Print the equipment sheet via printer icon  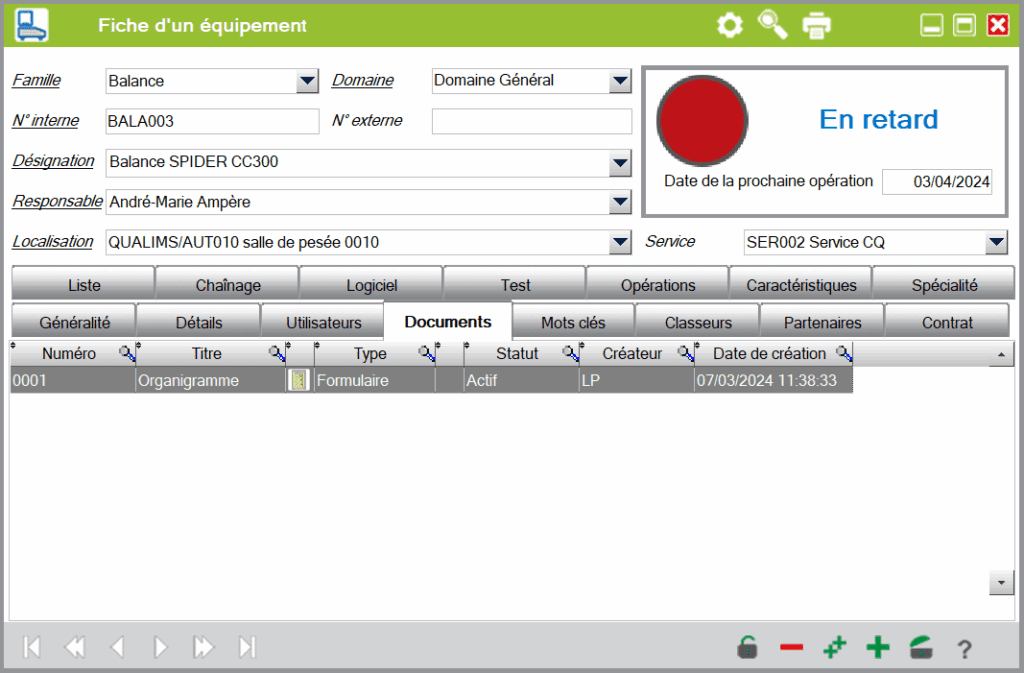[816, 25]
